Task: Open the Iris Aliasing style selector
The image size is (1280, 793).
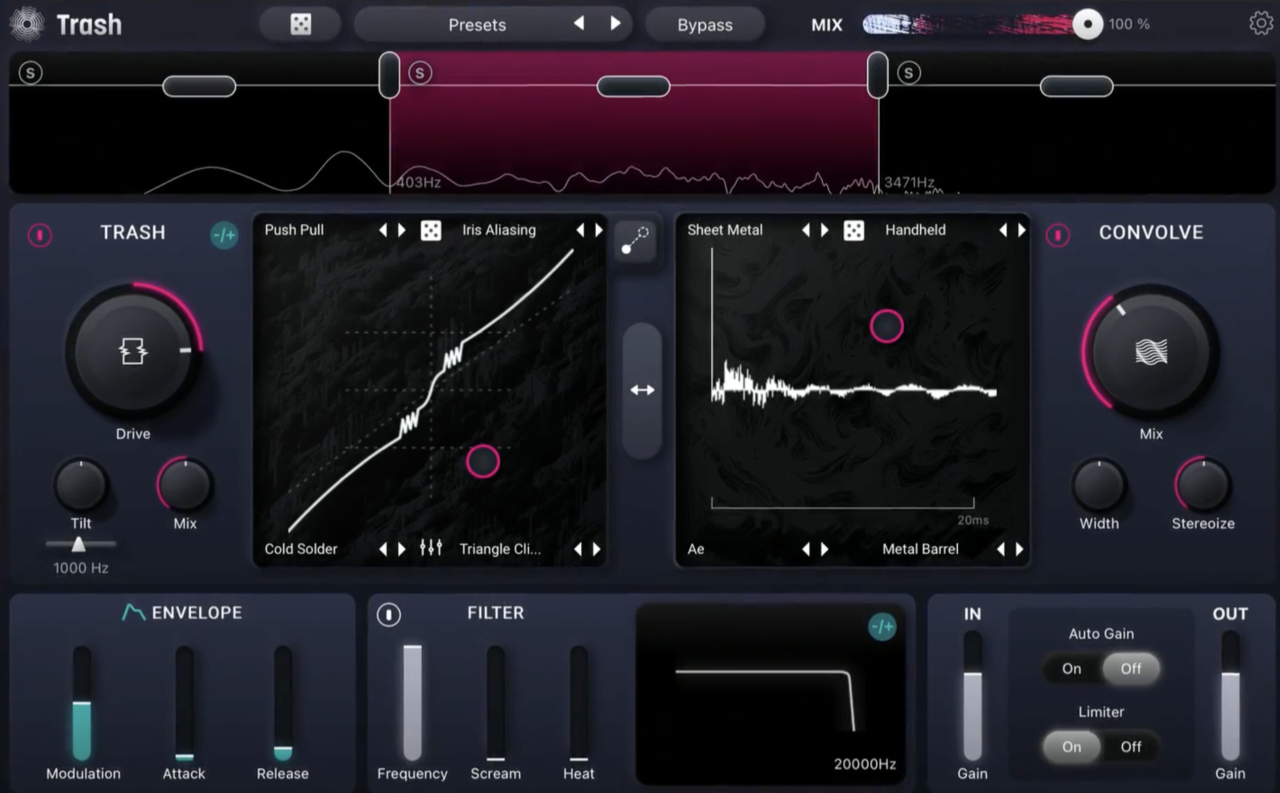Action: point(499,230)
